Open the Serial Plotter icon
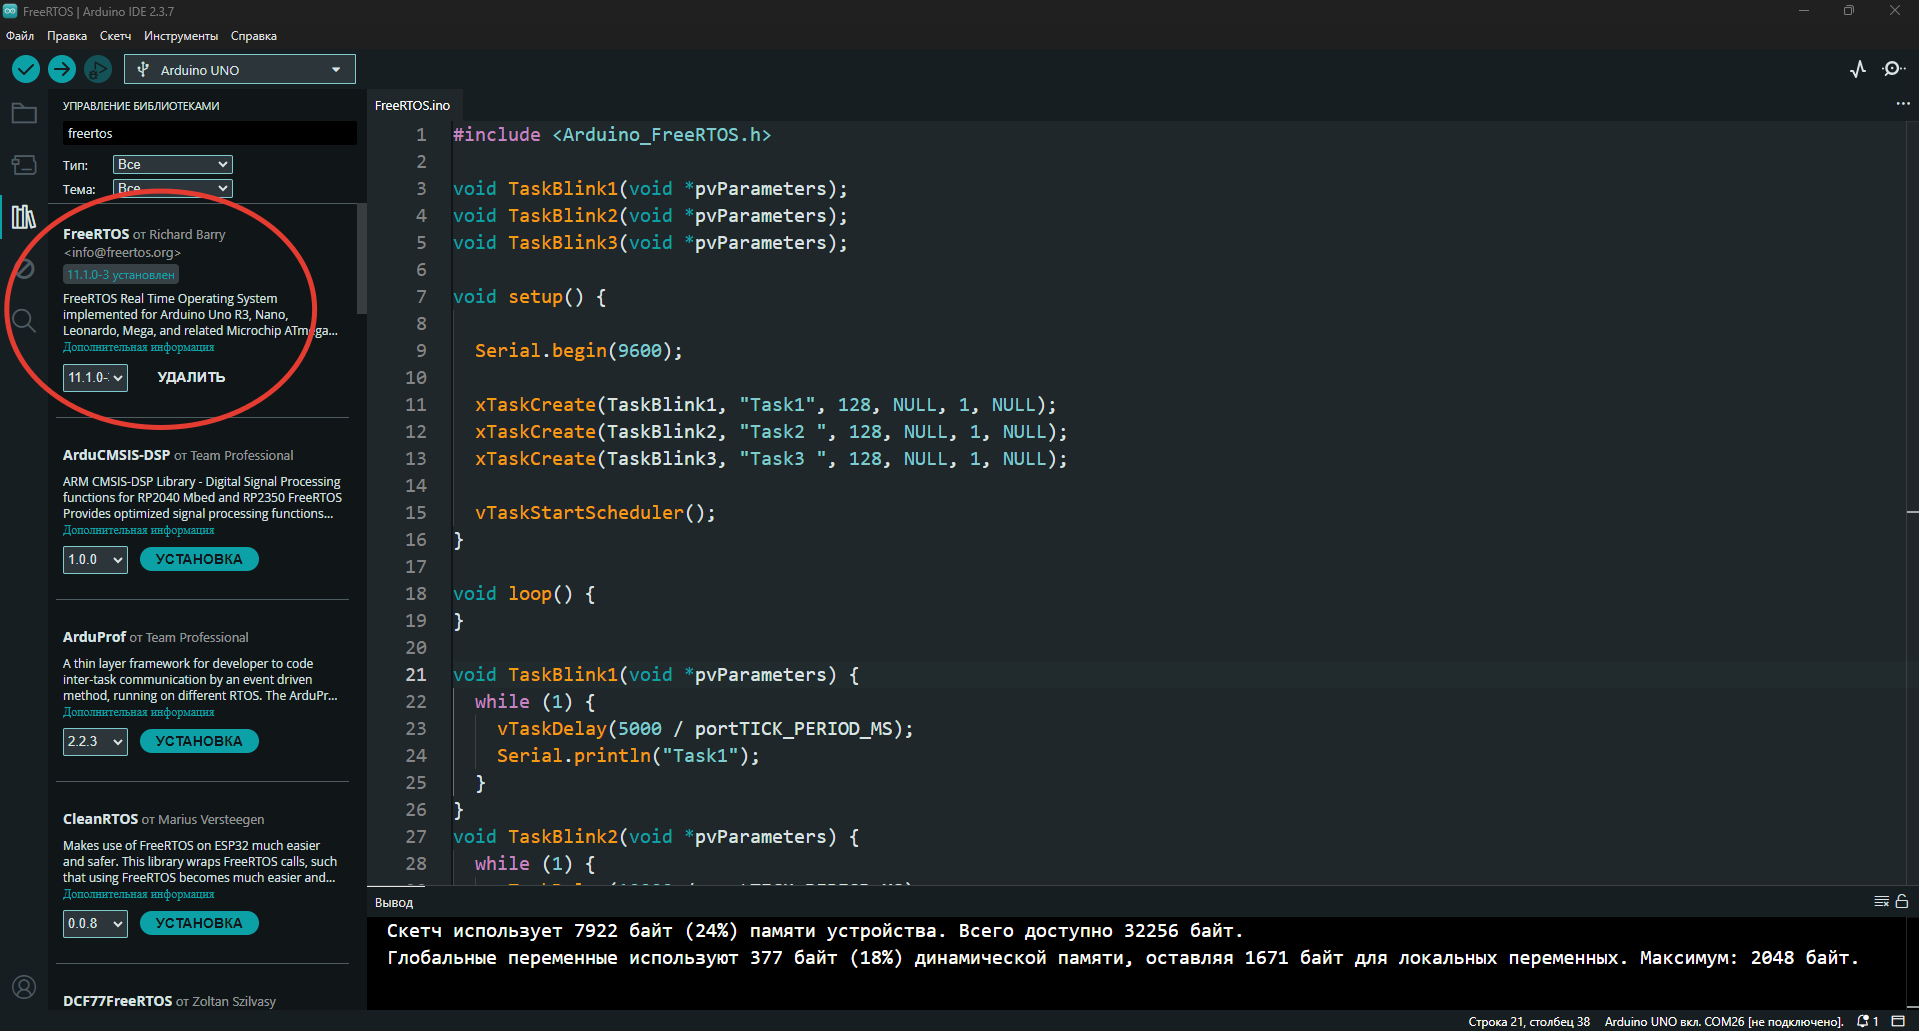This screenshot has height=1031, width=1919. pos(1858,69)
